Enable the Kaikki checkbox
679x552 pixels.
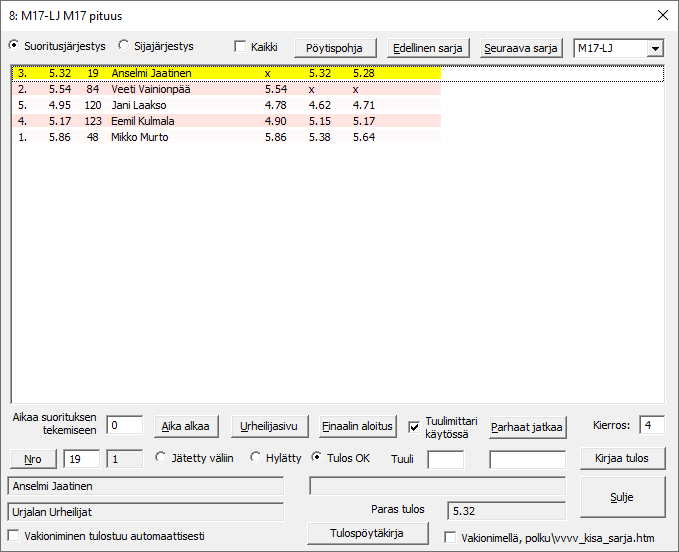point(240,46)
